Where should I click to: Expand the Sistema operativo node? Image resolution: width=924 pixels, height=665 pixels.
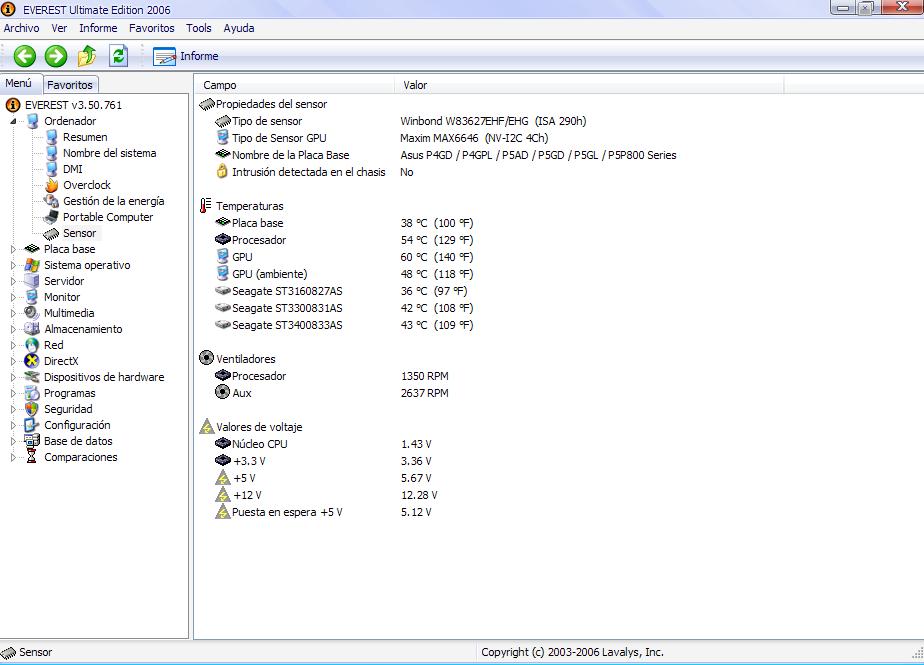coord(13,265)
